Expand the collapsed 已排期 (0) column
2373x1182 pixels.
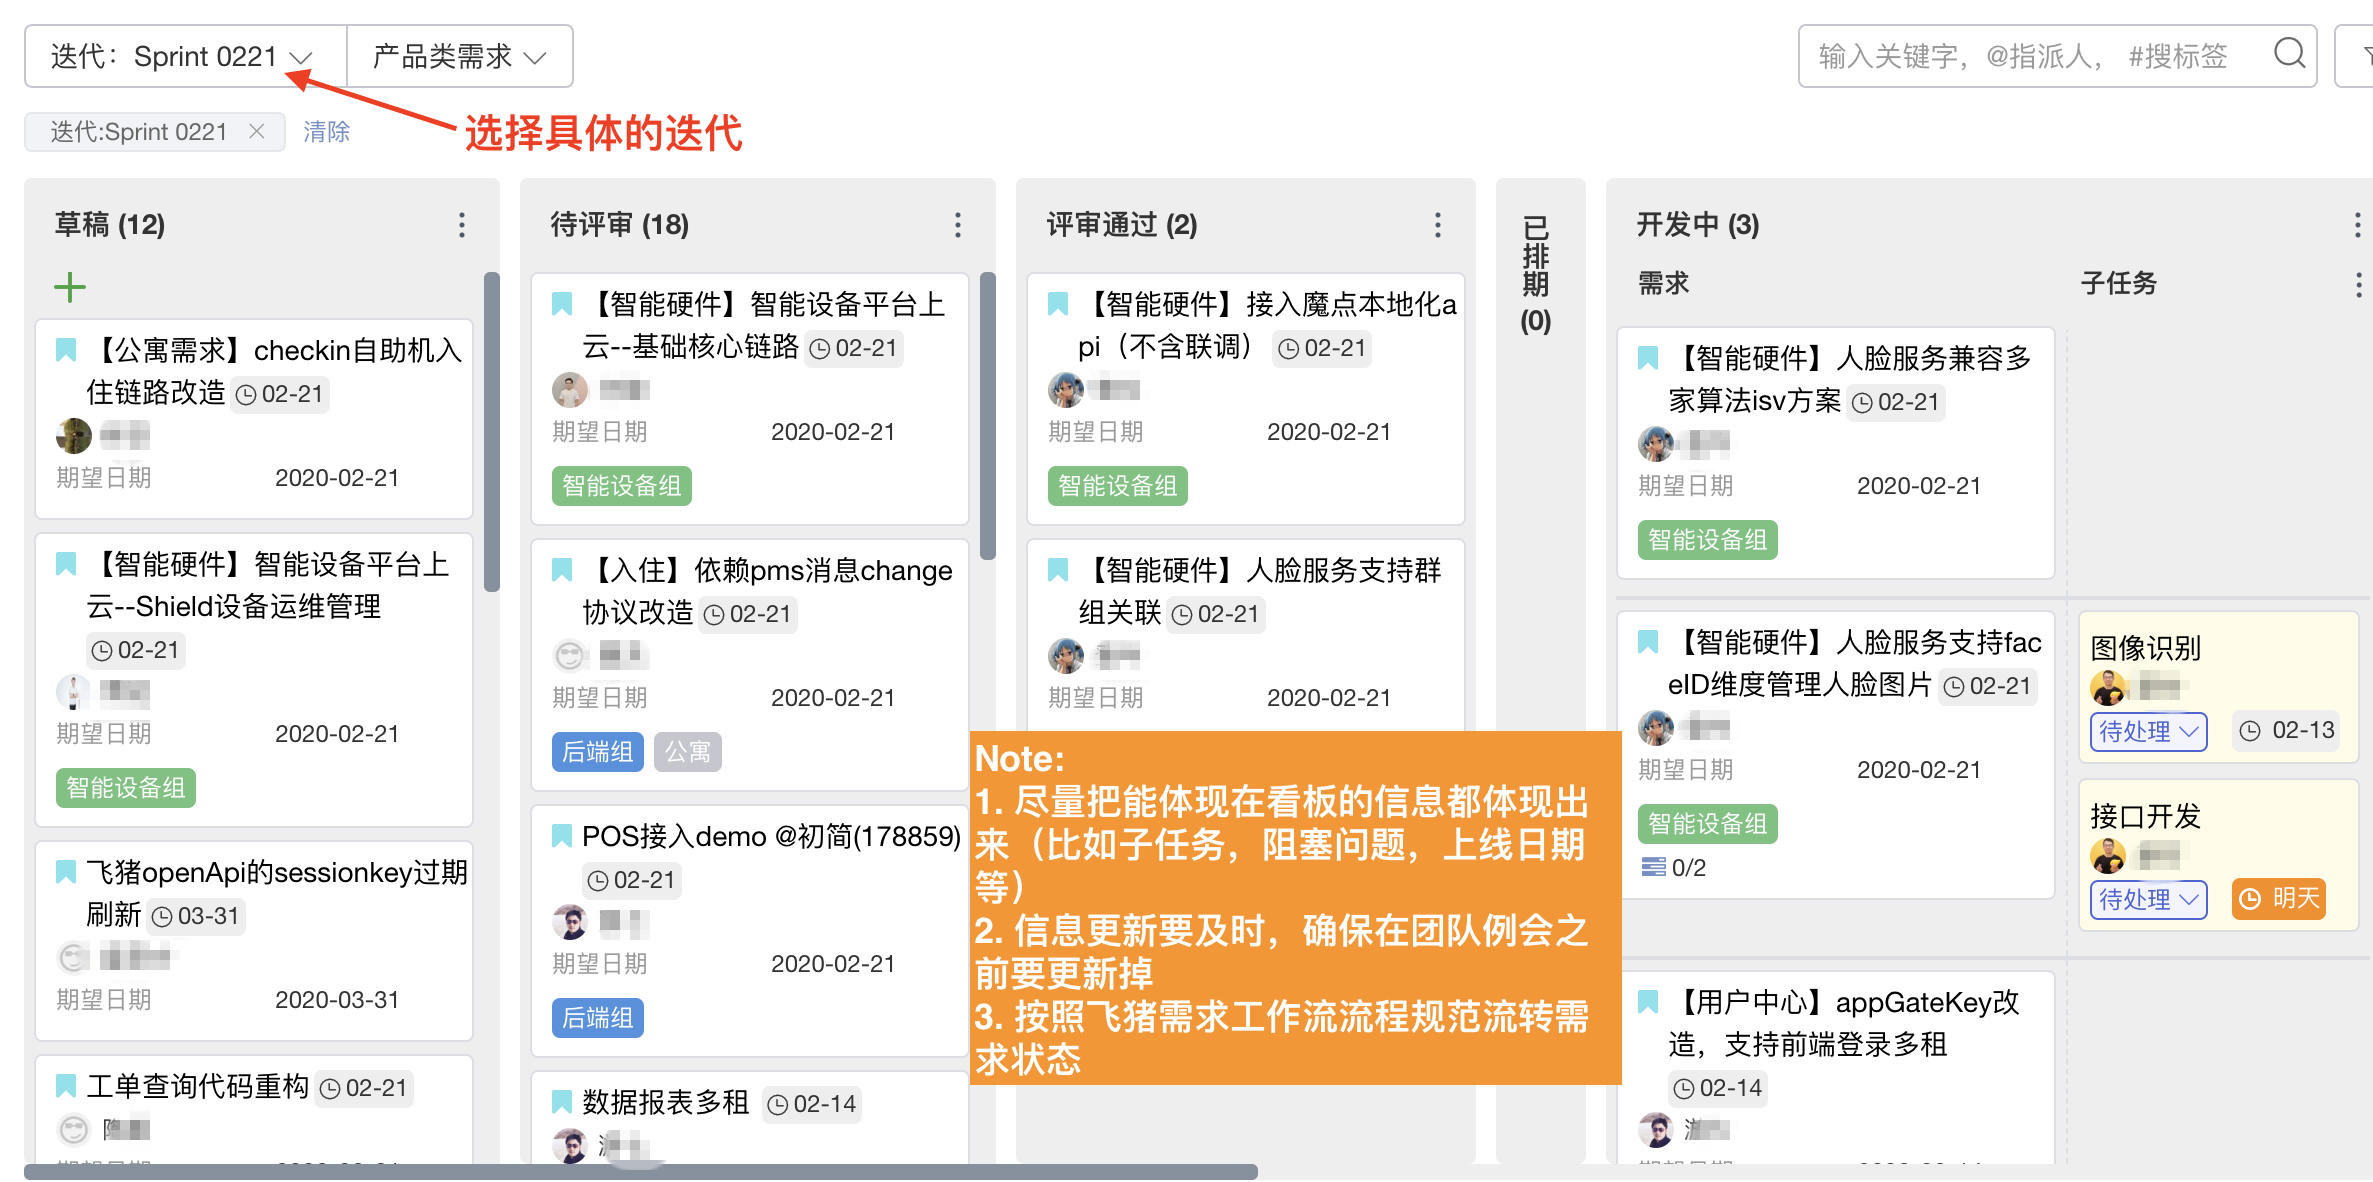(x=1536, y=274)
